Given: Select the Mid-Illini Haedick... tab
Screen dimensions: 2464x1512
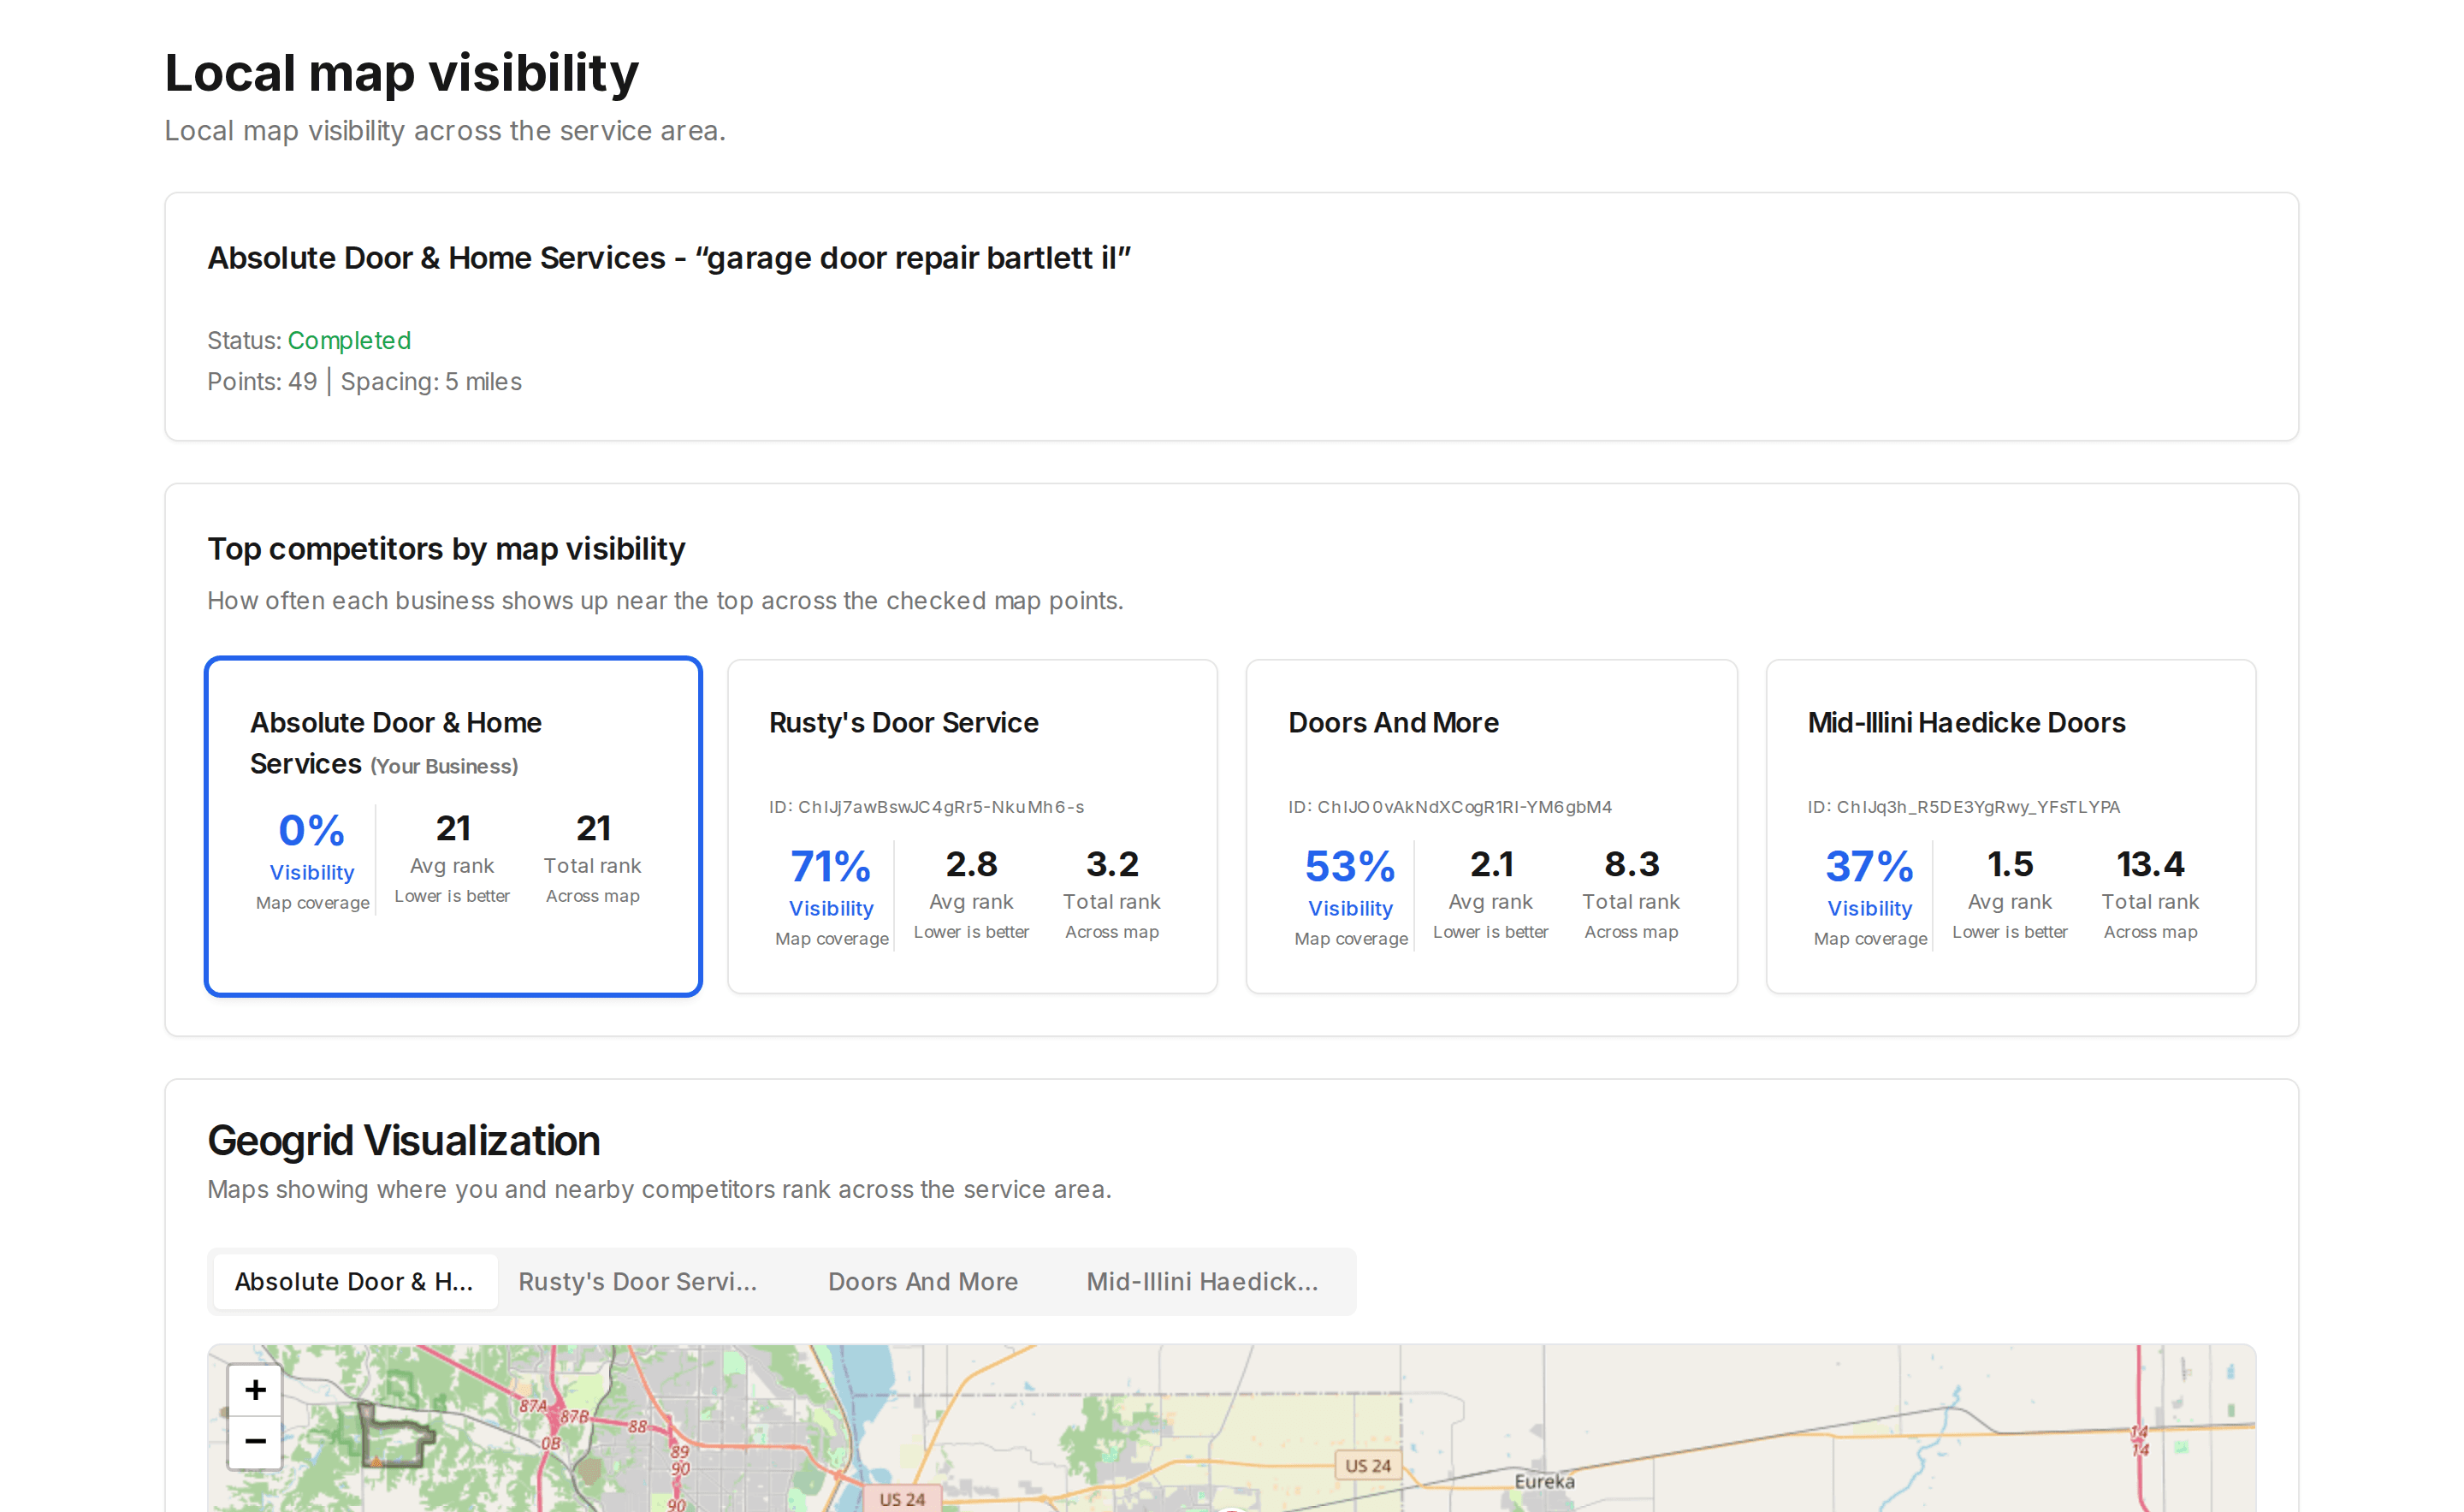Looking at the screenshot, I should click(x=1202, y=1281).
